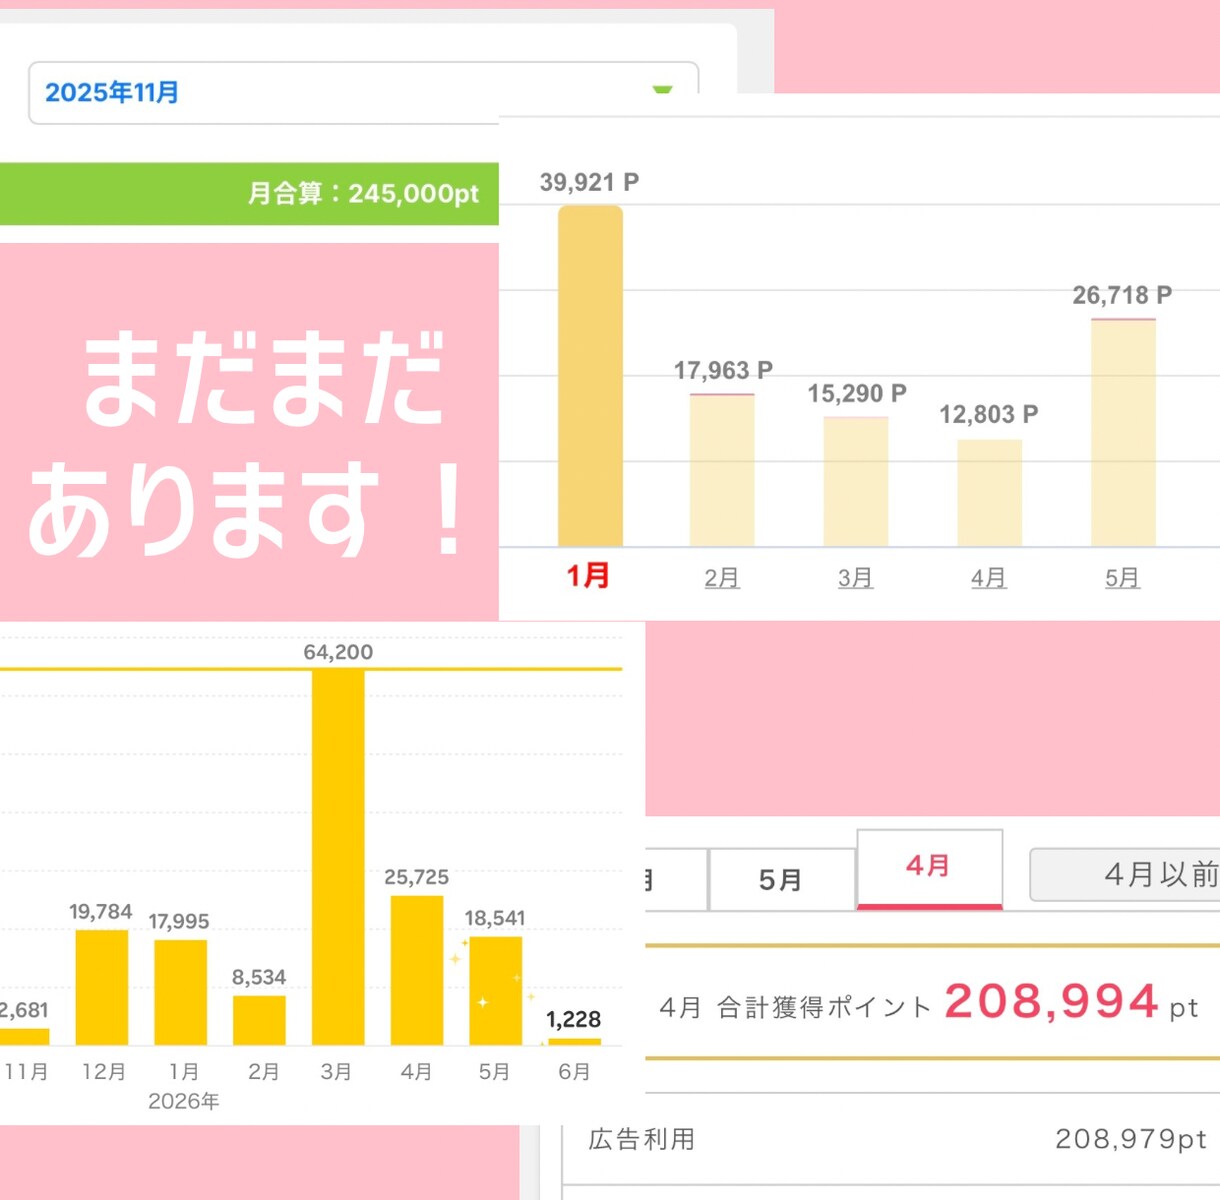The width and height of the screenshot is (1220, 1200).
Task: Click the tall 3月 bar in yellow chart
Action: [338, 857]
